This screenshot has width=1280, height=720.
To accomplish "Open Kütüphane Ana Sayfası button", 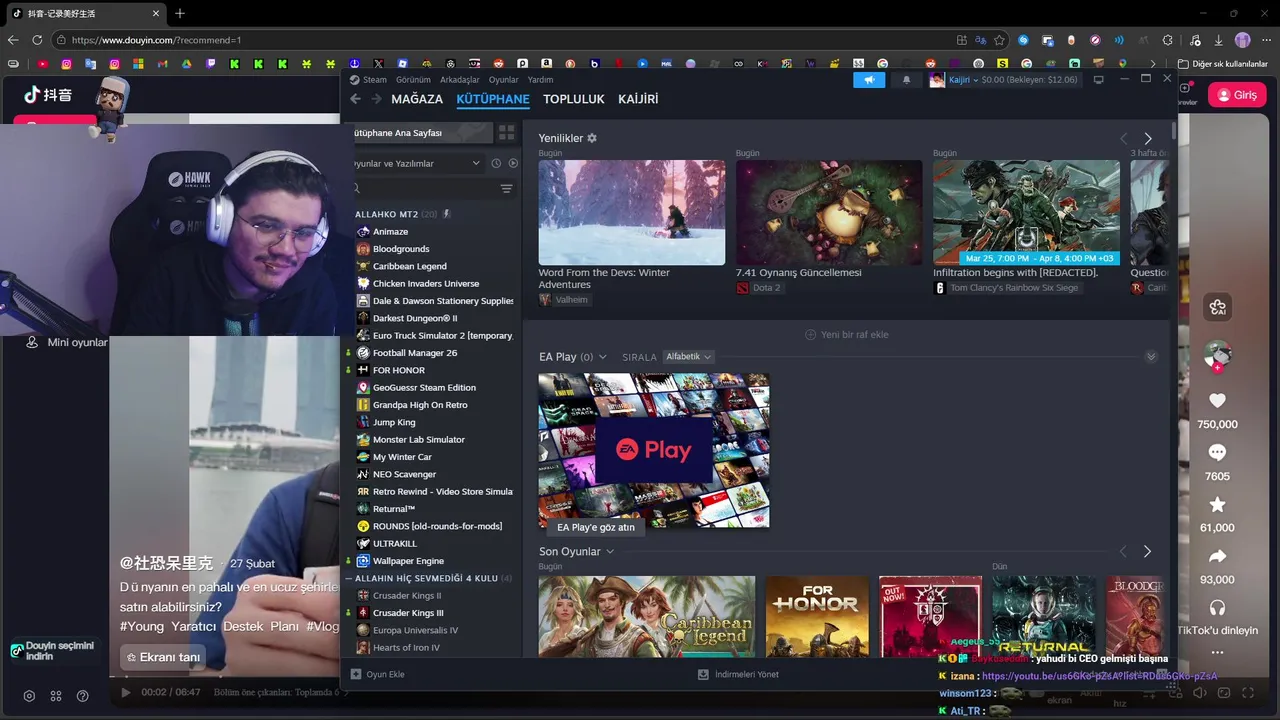I will click(420, 133).
